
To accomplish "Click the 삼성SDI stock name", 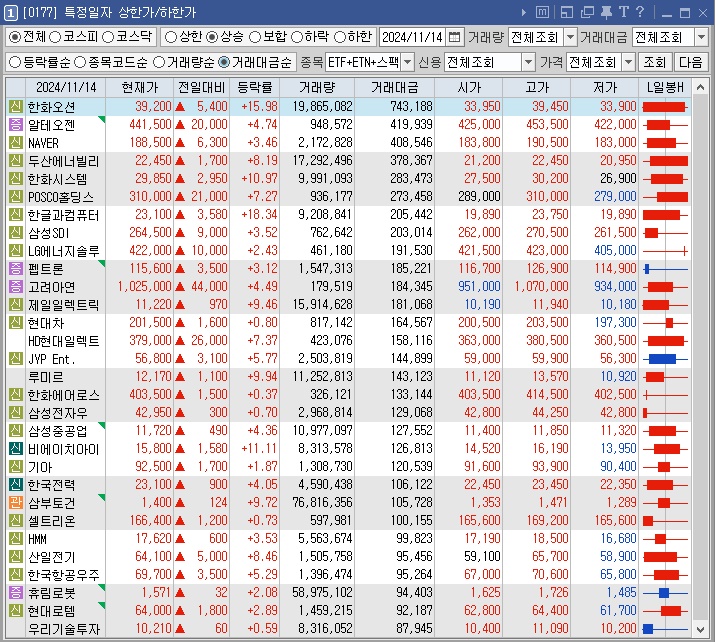I will click(x=48, y=233).
